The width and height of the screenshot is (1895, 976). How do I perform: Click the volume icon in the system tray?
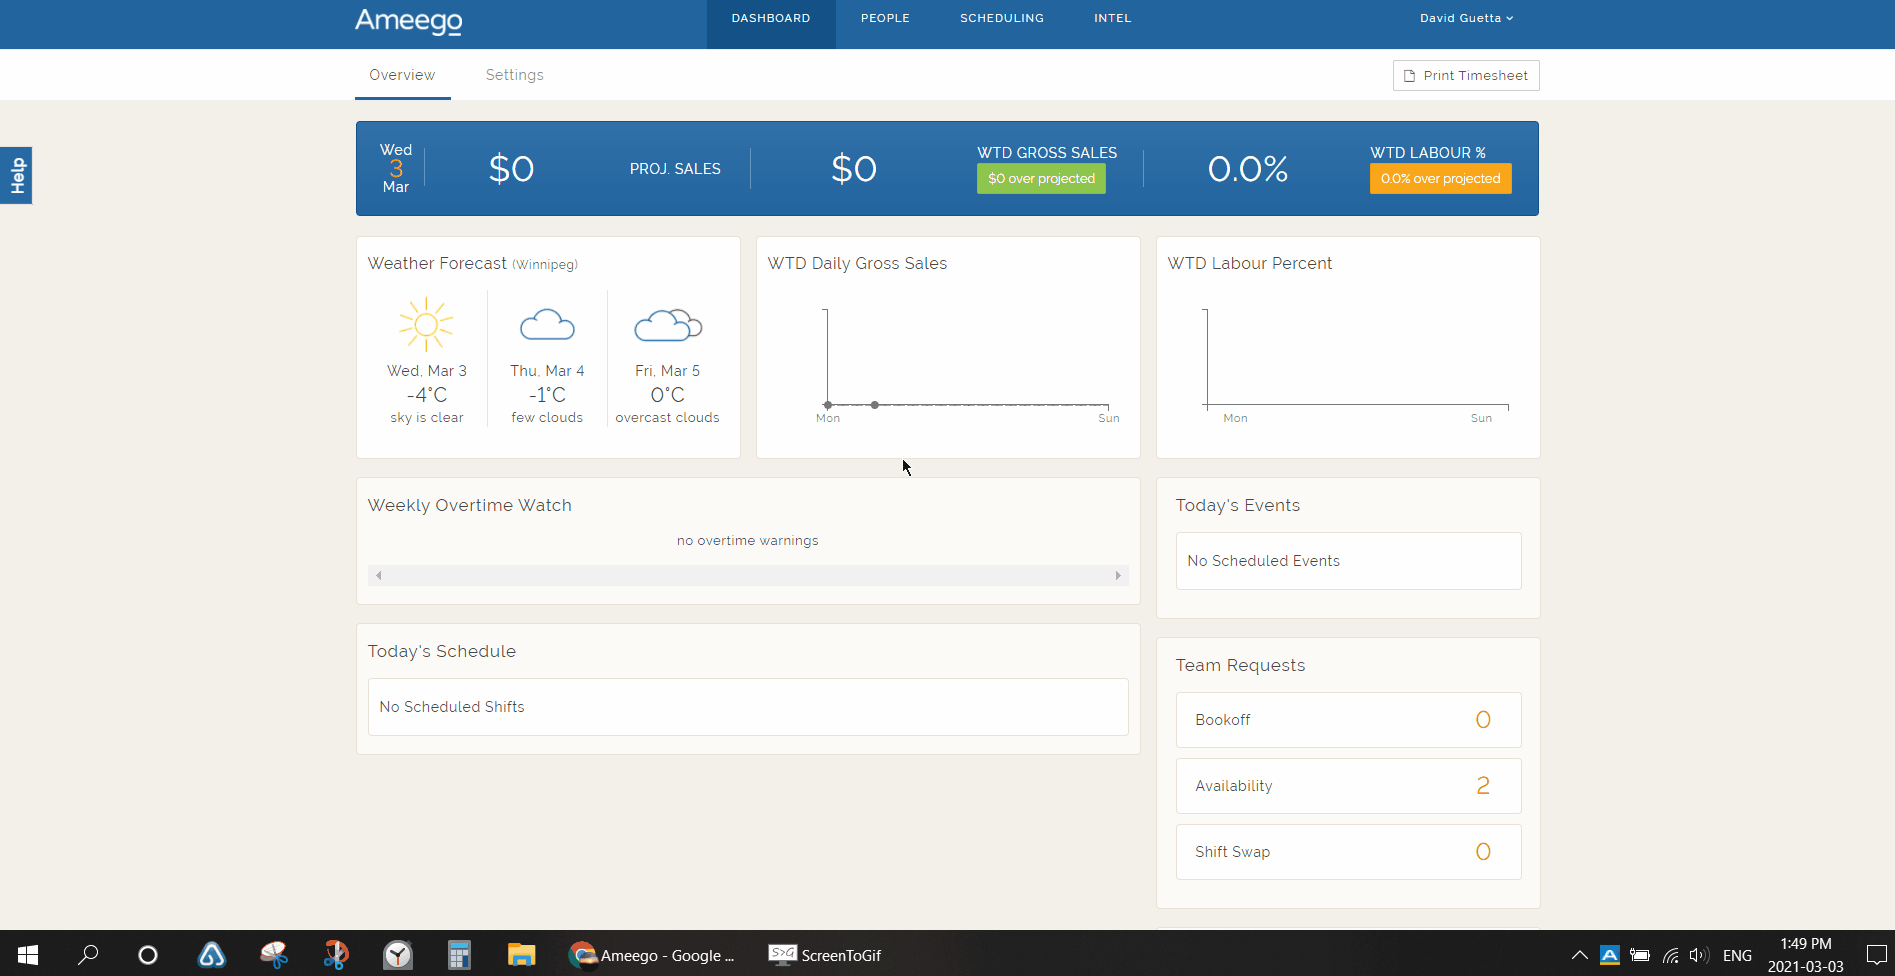[1698, 955]
